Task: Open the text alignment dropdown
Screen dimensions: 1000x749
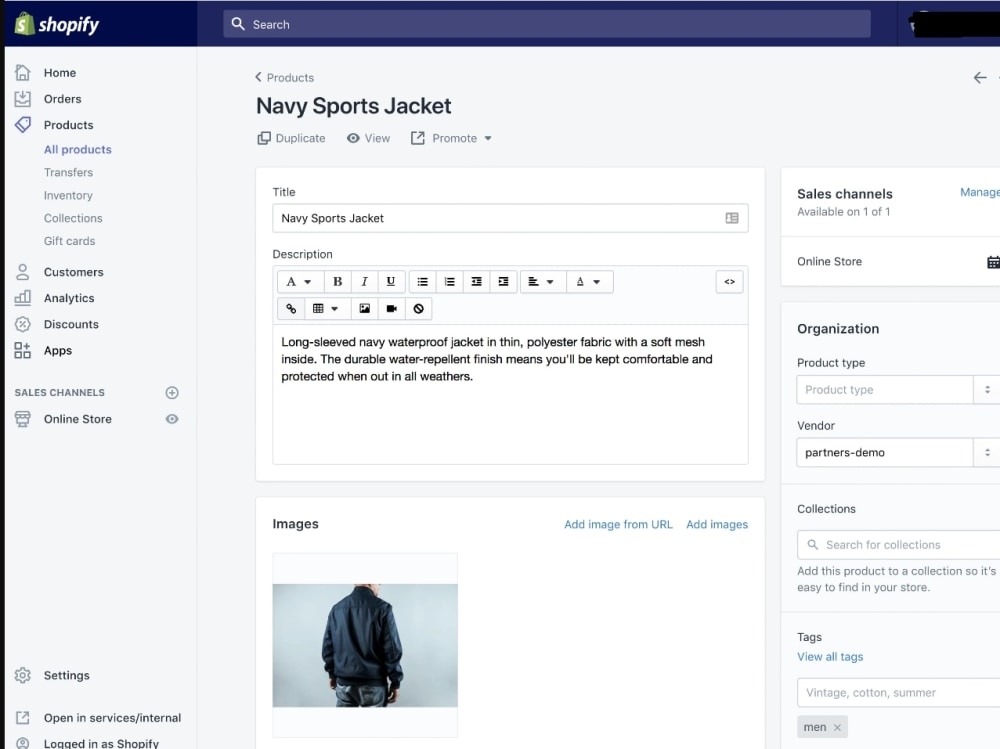Action: (x=541, y=281)
